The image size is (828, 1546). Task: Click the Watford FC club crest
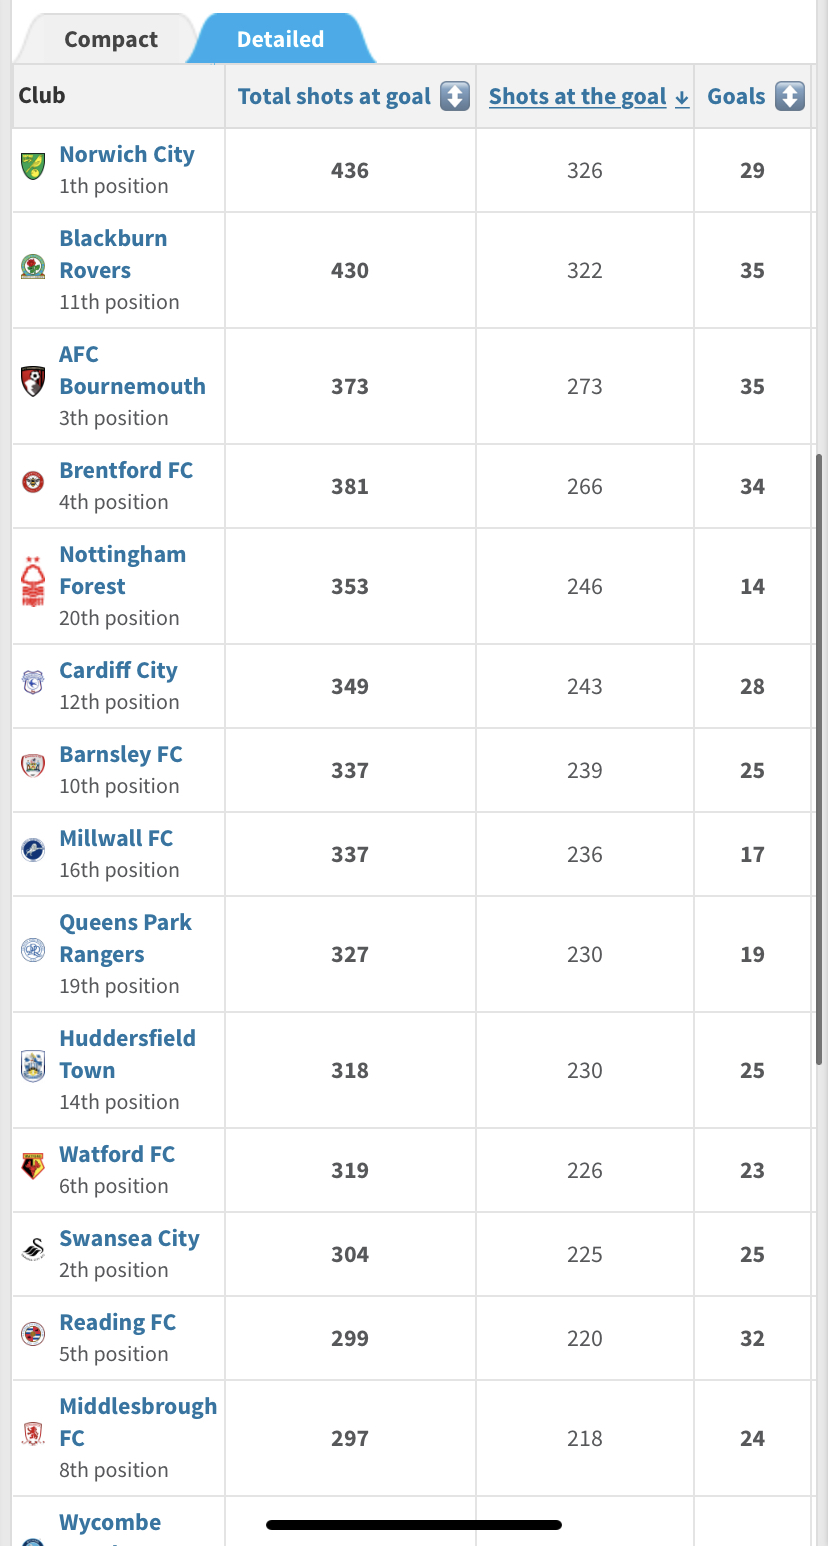(33, 1166)
